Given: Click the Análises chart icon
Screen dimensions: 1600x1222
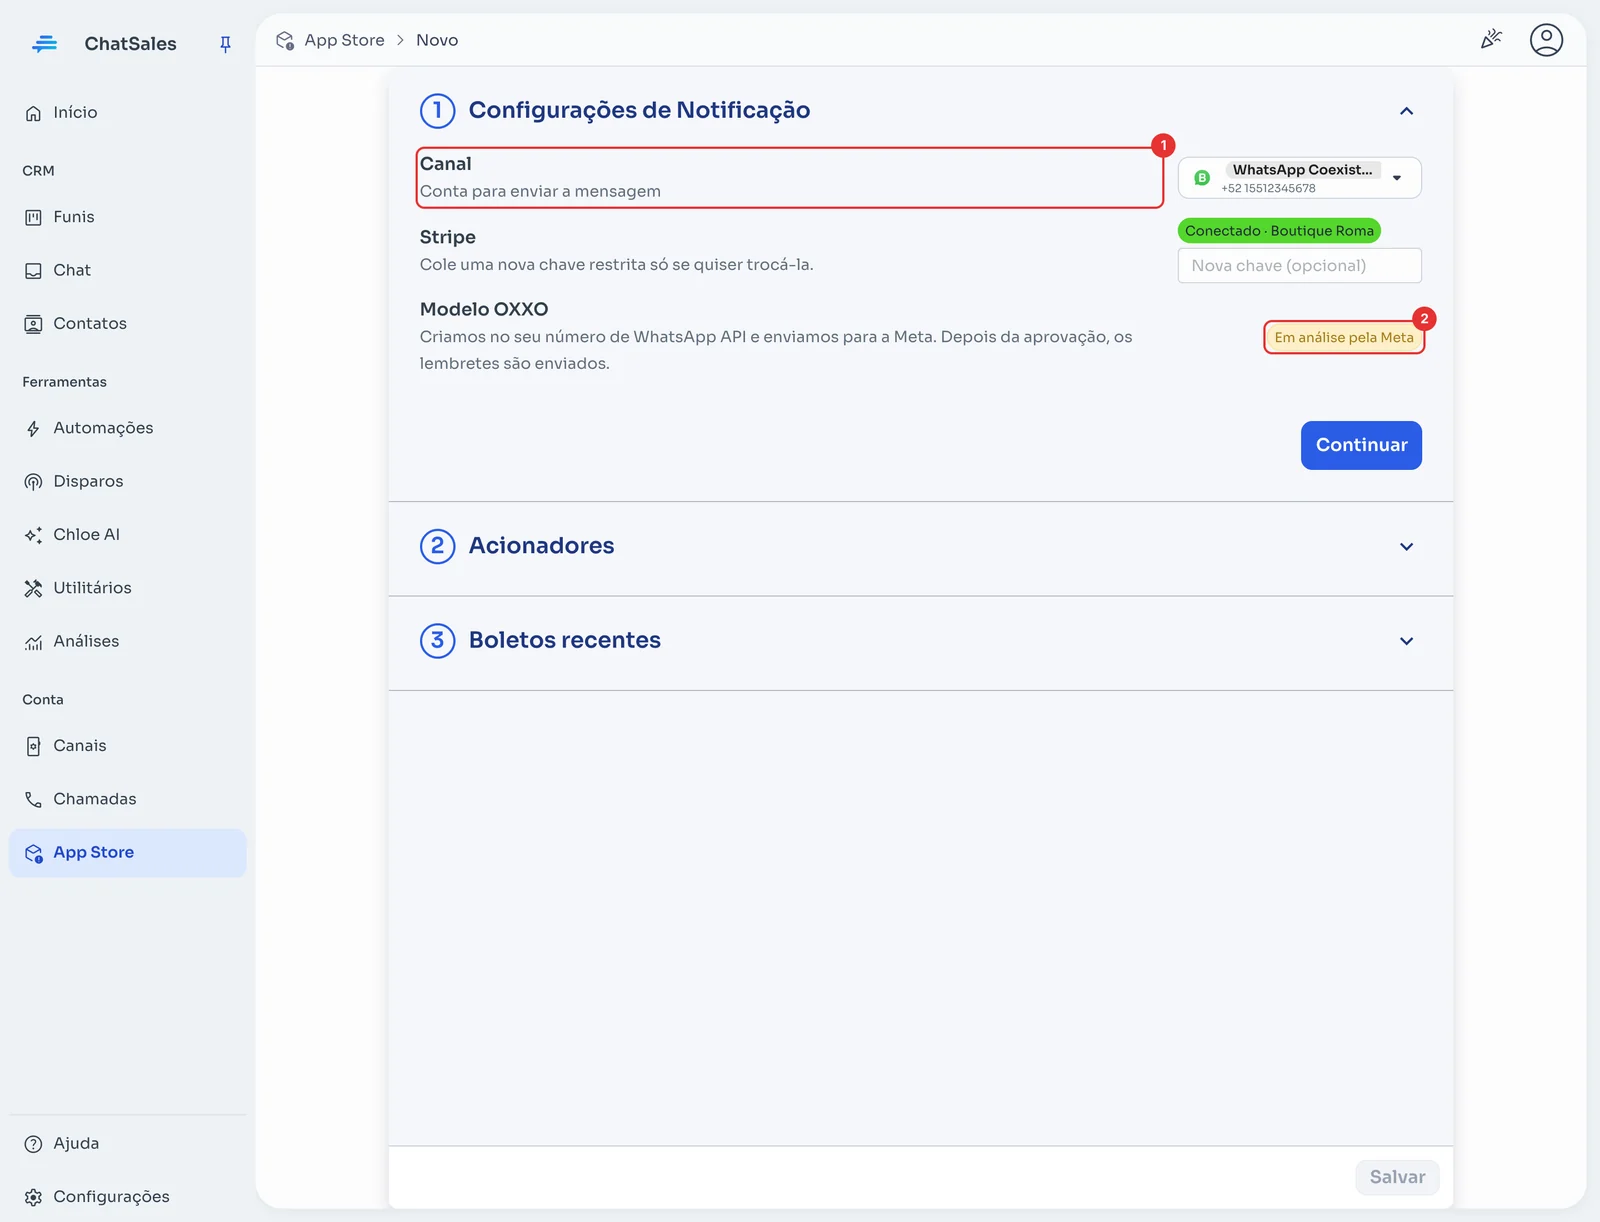Looking at the screenshot, I should point(33,642).
